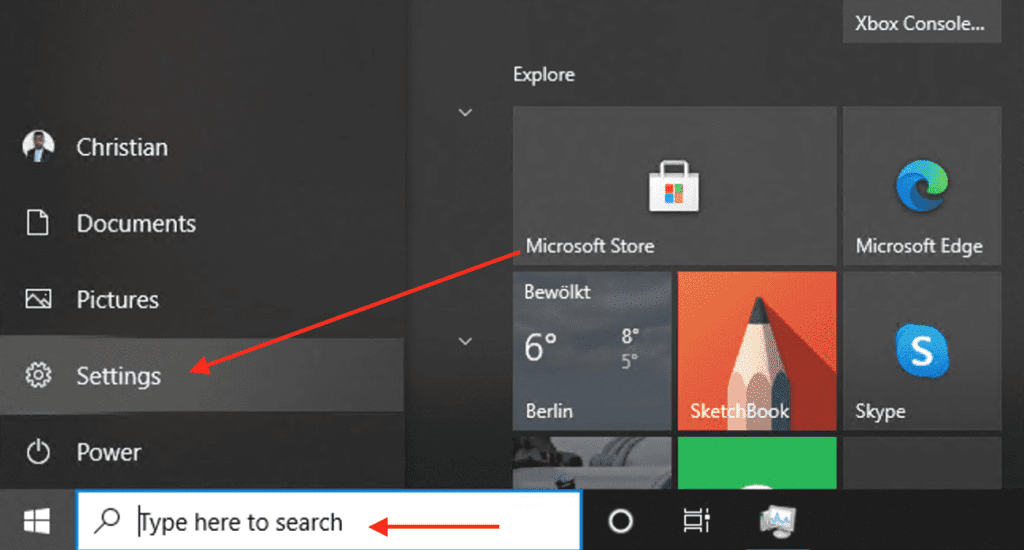Screen dimensions: 1024x550
Task: Launch the SketchBook app tile
Action: (756, 350)
